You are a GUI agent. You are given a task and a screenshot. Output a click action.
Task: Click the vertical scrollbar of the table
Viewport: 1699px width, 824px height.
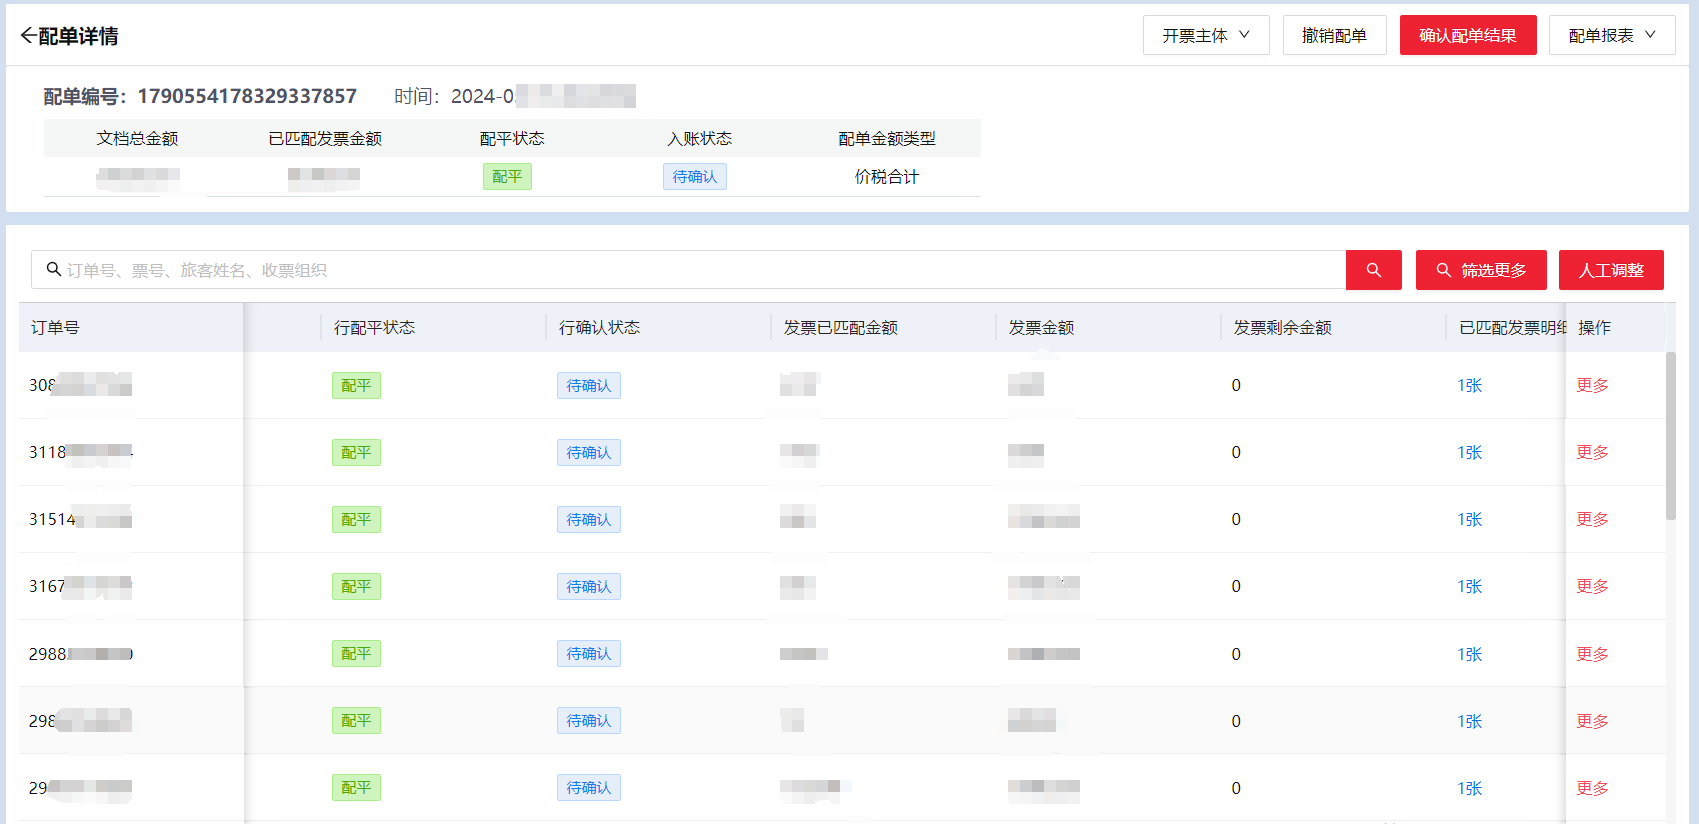click(1670, 436)
